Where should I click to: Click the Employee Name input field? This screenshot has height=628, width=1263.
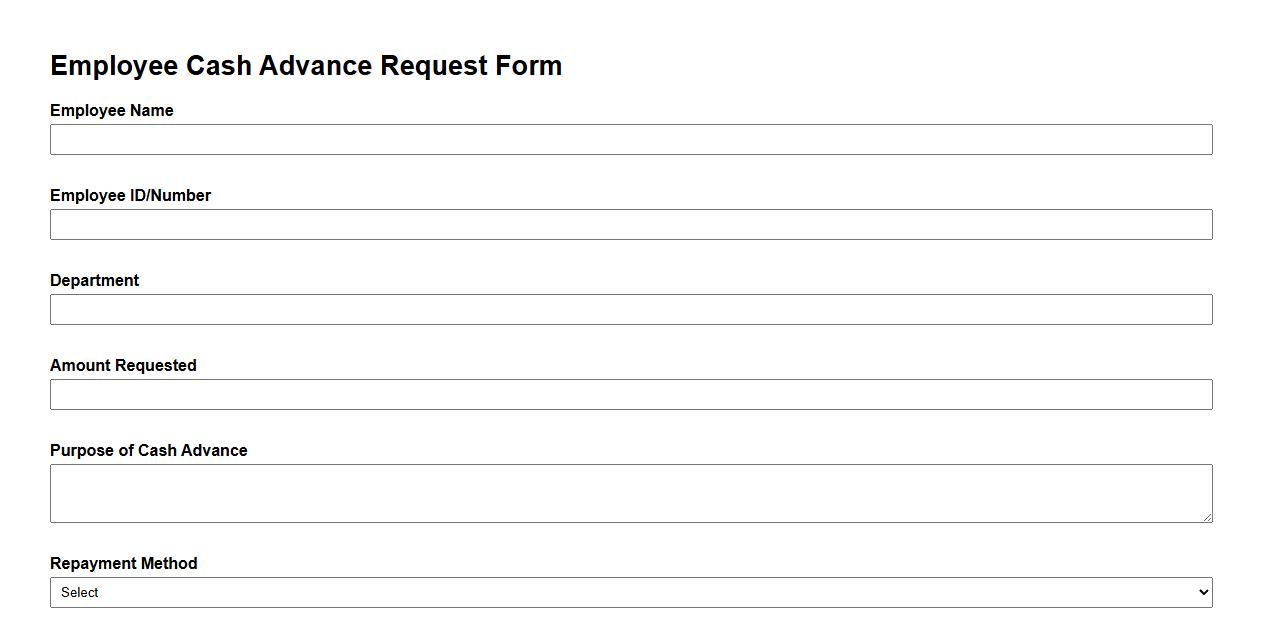[630, 139]
